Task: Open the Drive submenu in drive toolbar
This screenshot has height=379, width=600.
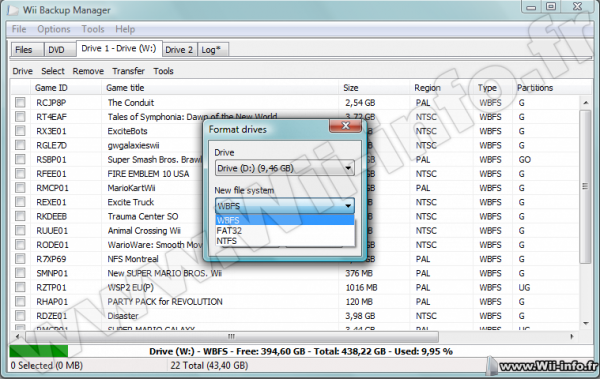Action: click(x=23, y=71)
